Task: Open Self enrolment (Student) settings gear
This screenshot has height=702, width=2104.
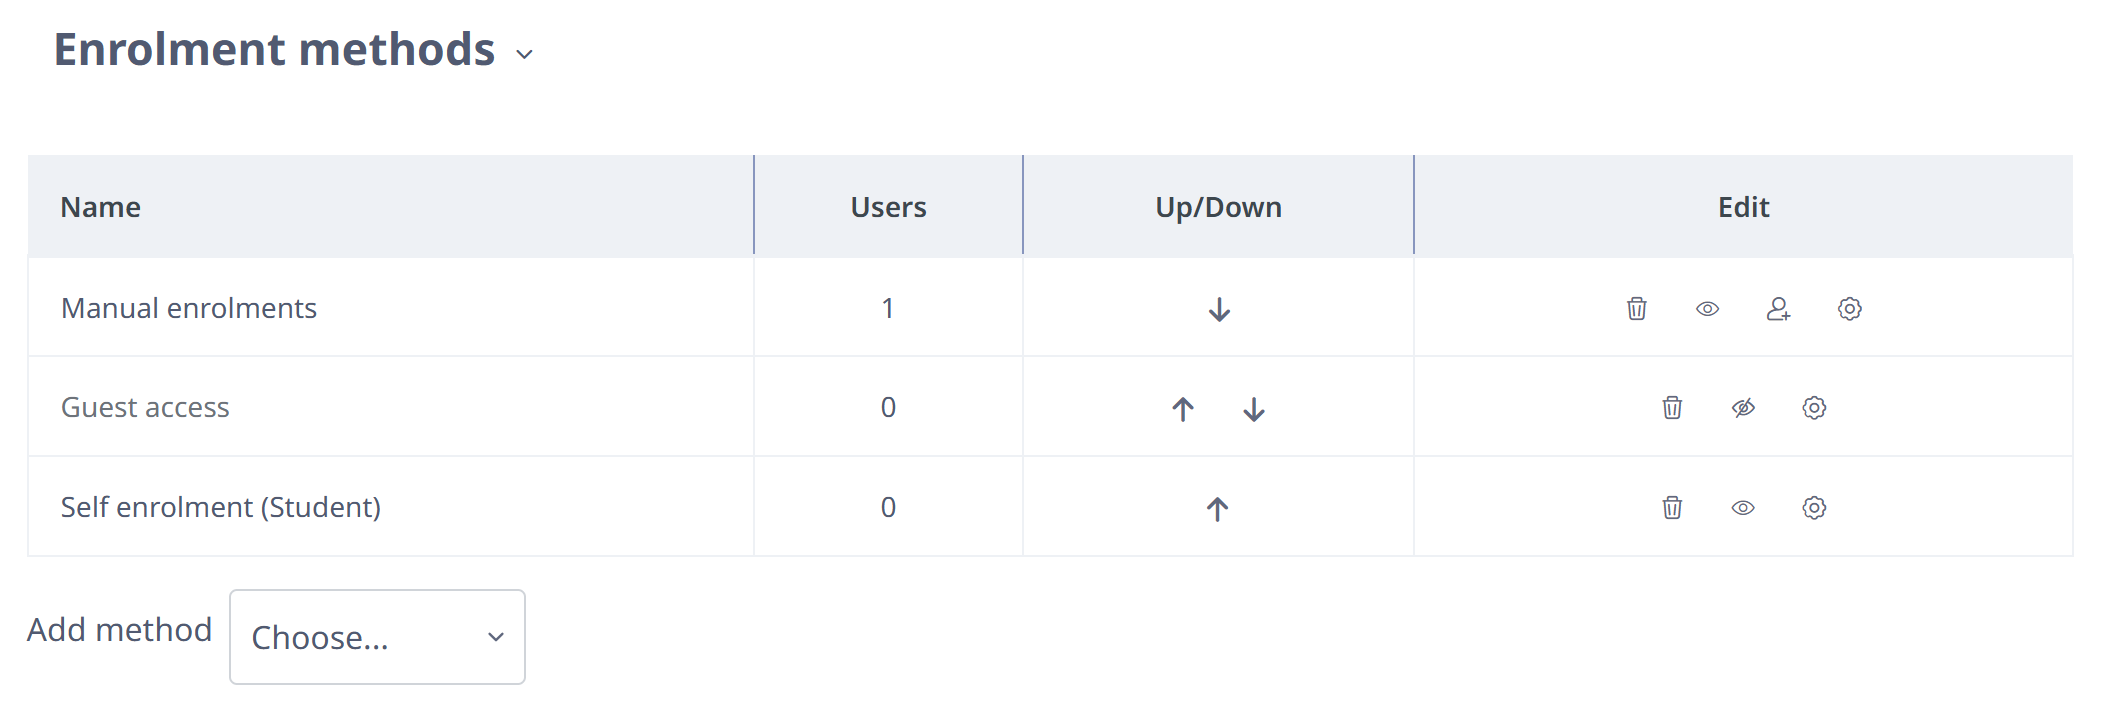Action: tap(1814, 507)
